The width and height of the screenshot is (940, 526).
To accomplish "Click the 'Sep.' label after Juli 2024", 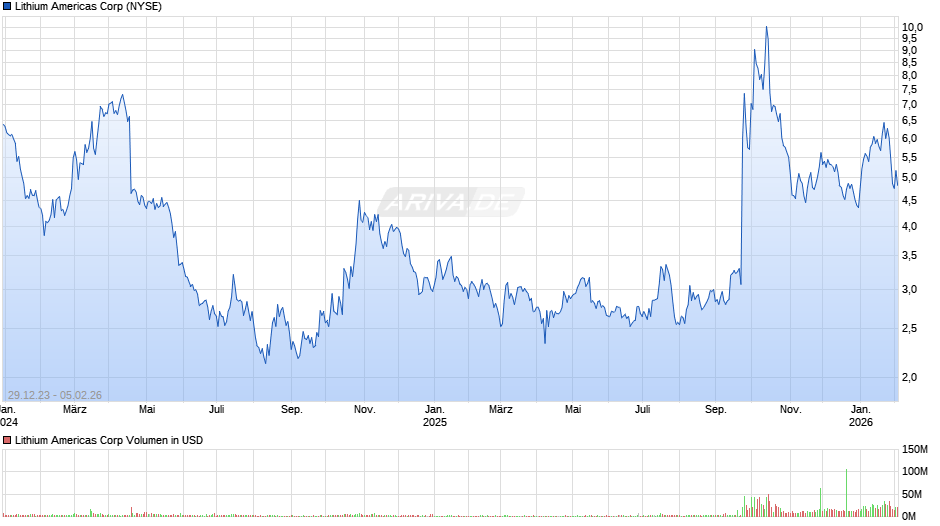I will [291, 410].
